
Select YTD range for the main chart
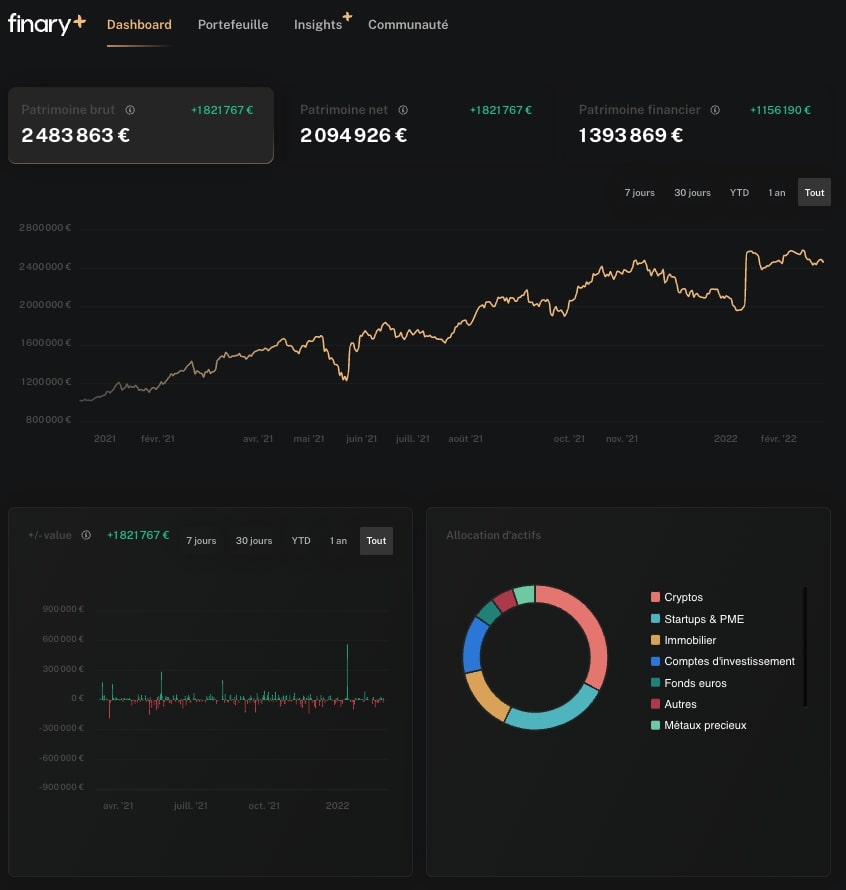(739, 192)
